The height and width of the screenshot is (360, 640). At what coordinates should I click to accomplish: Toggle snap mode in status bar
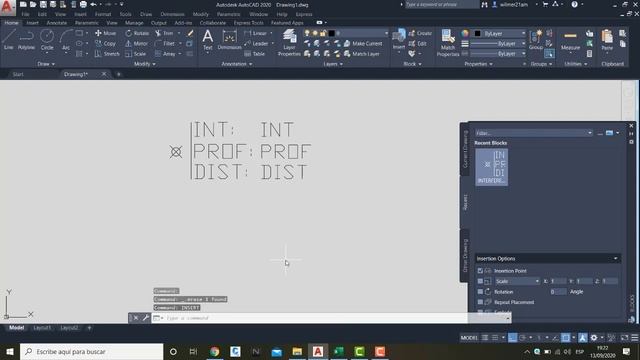(x=495, y=338)
